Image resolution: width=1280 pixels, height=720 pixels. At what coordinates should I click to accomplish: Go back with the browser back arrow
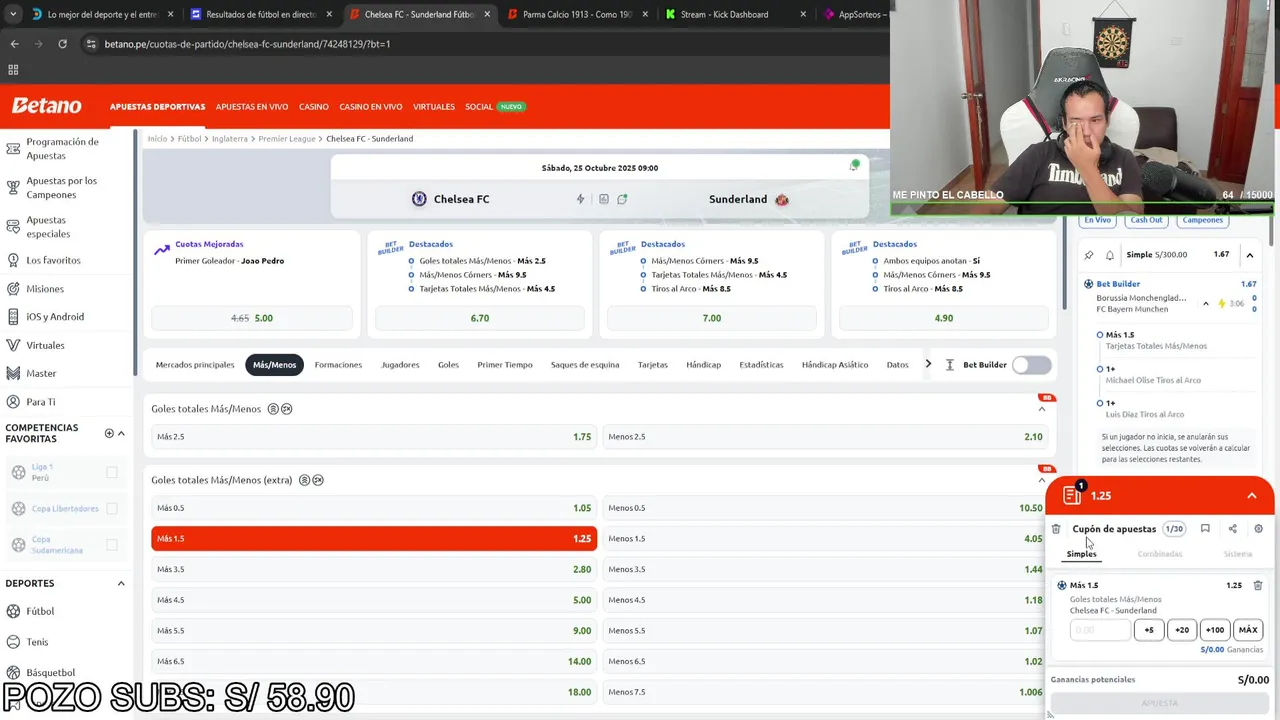14,44
